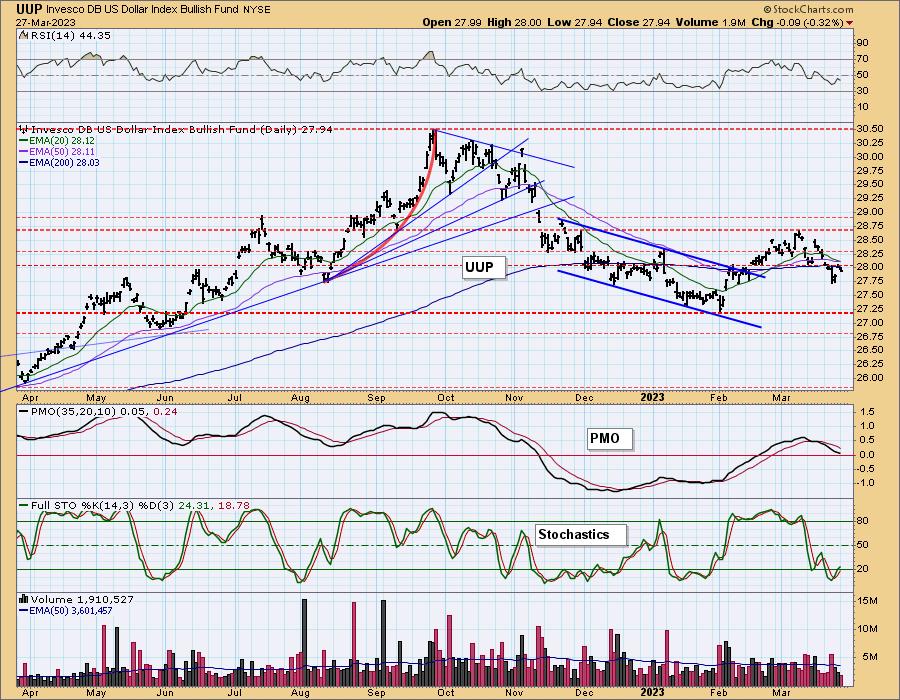Click the -1.0 level on the PMO axis
This screenshot has height=700, width=900.
tap(866, 483)
